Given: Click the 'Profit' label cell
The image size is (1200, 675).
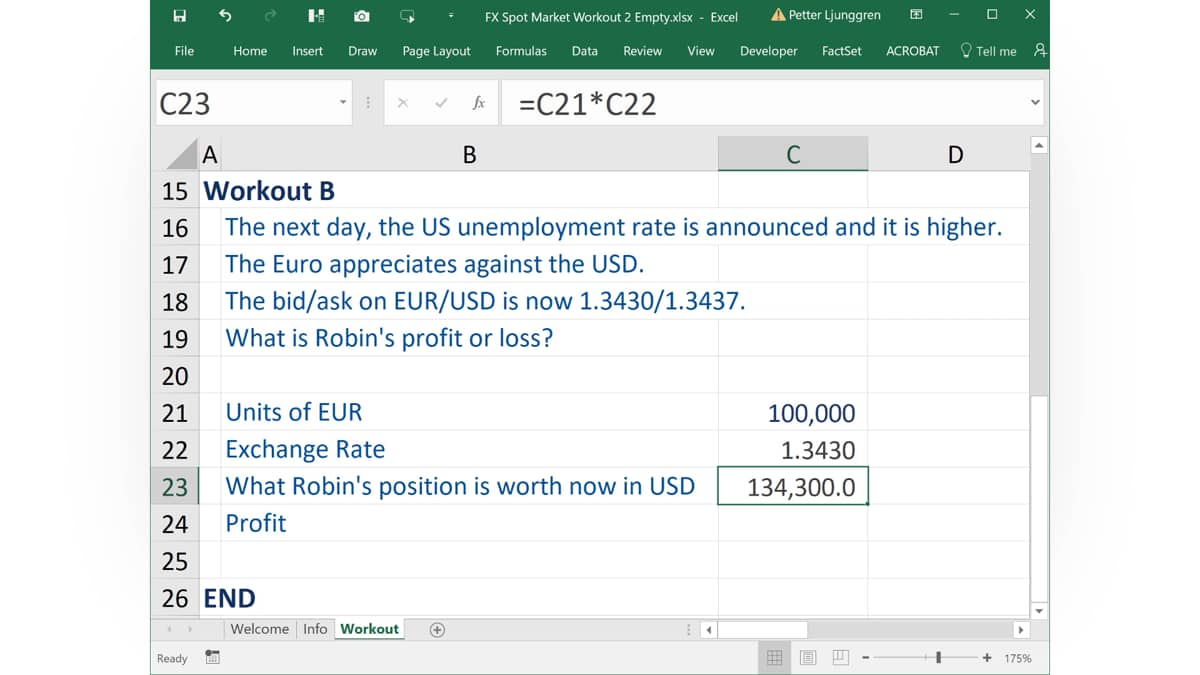Looking at the screenshot, I should pyautogui.click(x=469, y=523).
